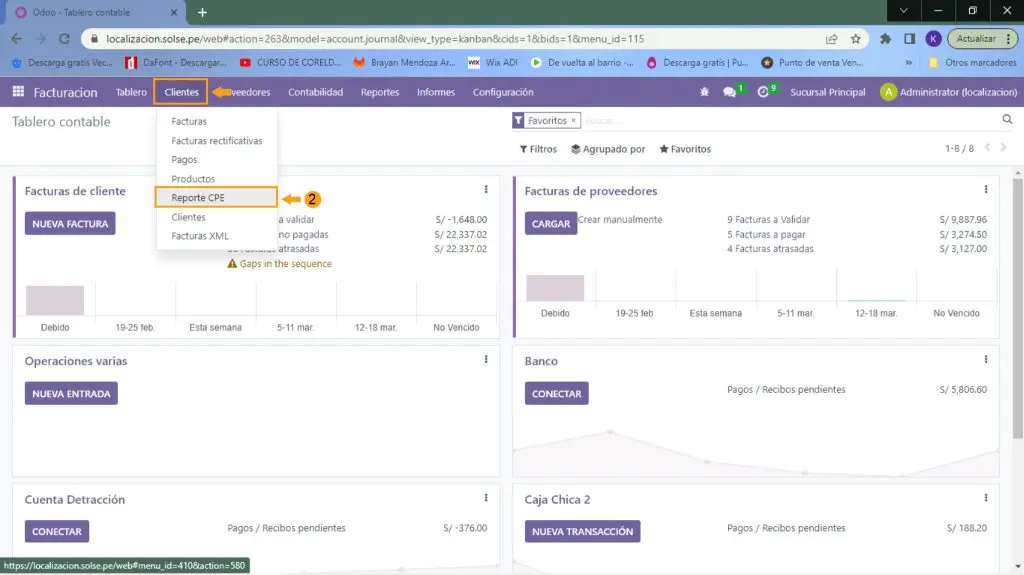The height and width of the screenshot is (575, 1024).
Task: Open Administrator user menu
Action: pos(950,92)
